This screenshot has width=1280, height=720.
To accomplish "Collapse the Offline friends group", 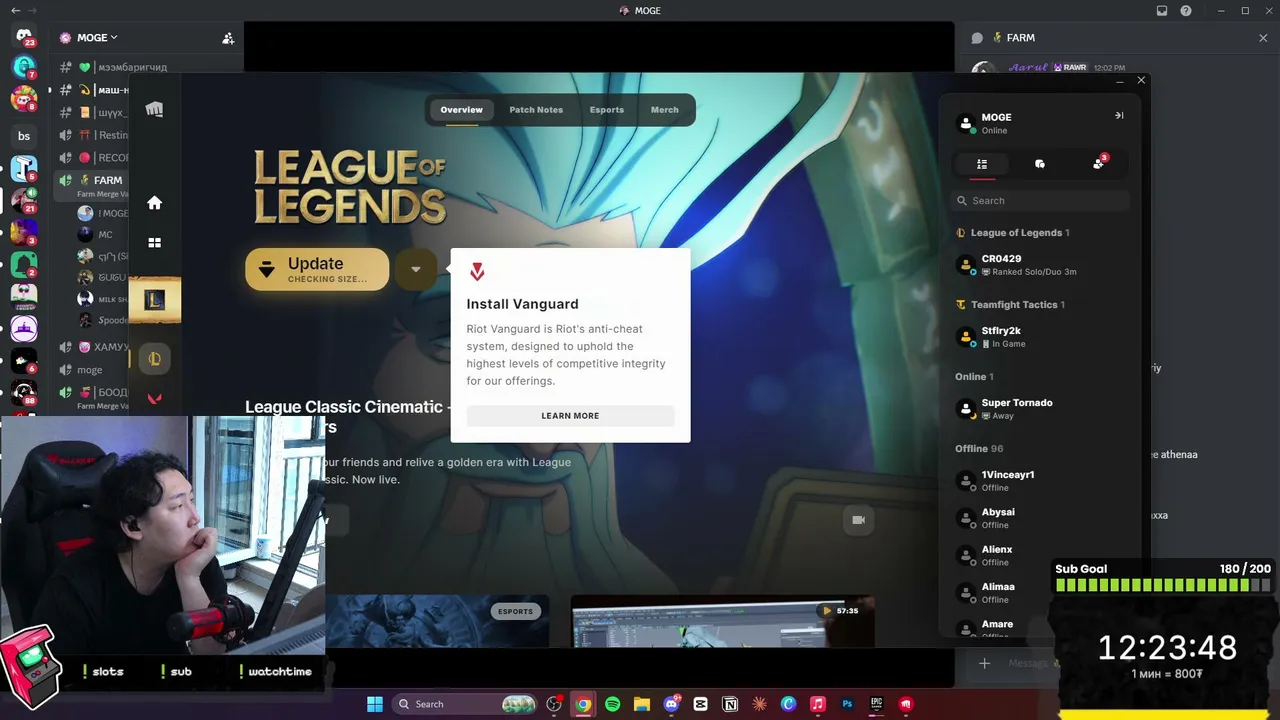I will [x=979, y=449].
